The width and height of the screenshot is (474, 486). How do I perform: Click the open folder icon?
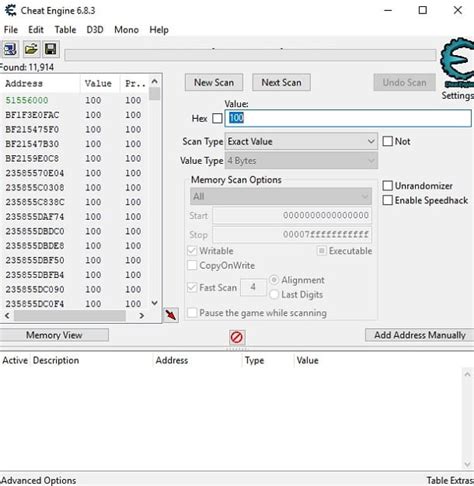(x=31, y=50)
